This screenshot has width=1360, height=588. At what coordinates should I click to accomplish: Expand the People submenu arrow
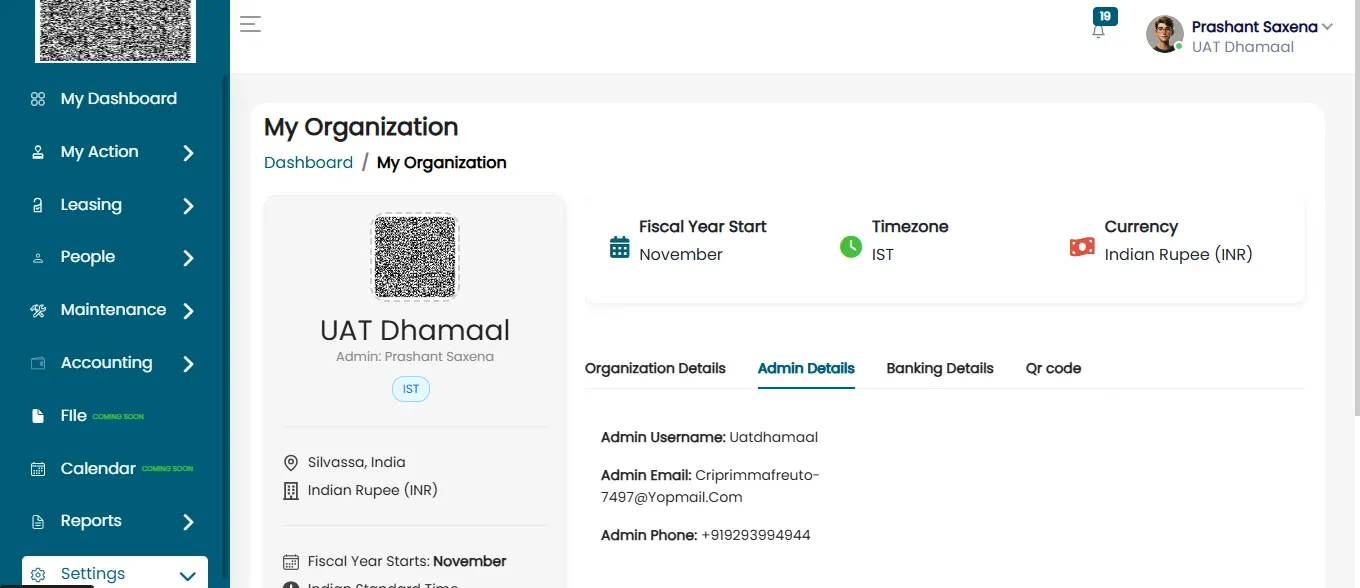click(188, 258)
